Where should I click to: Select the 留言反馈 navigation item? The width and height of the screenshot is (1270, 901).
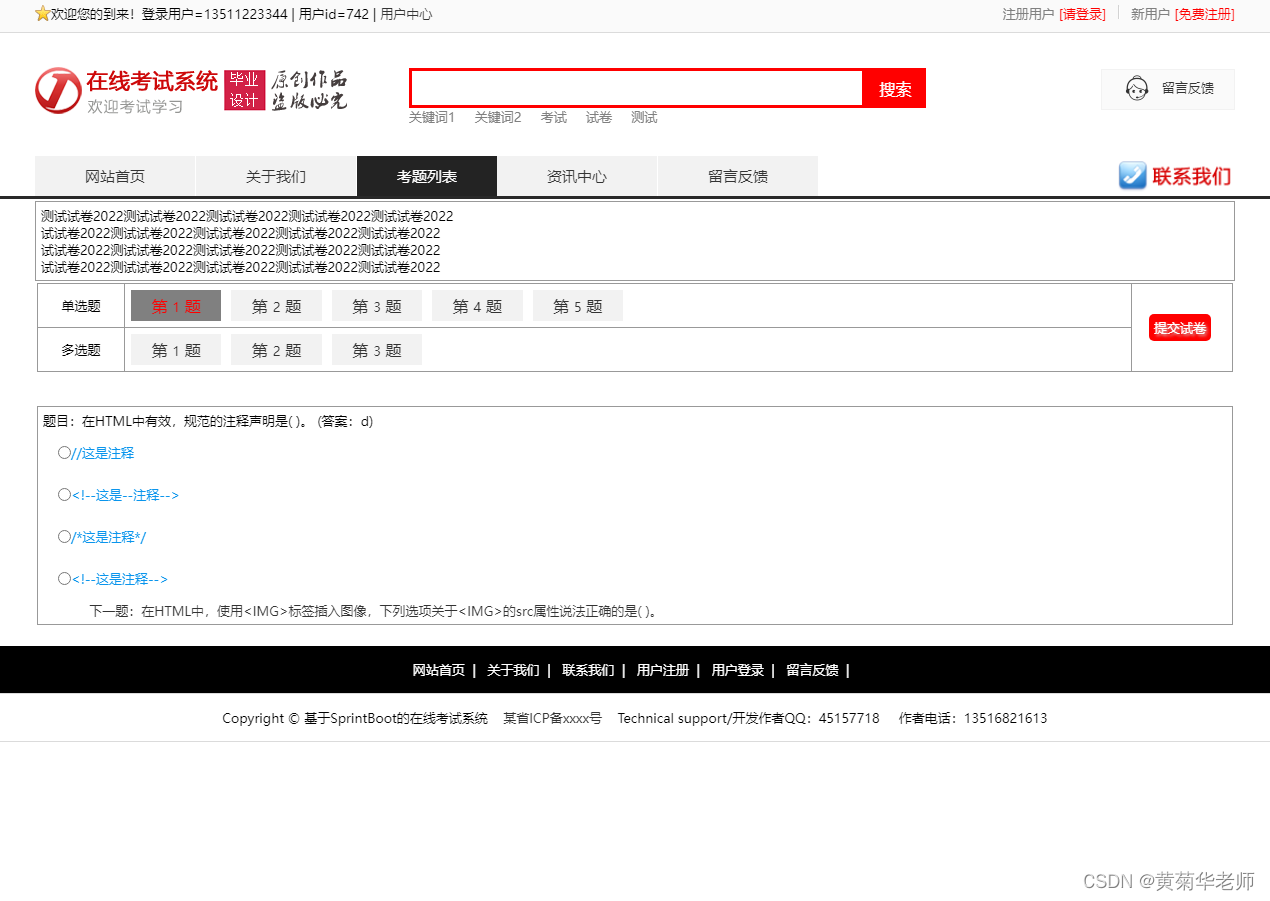click(x=737, y=176)
